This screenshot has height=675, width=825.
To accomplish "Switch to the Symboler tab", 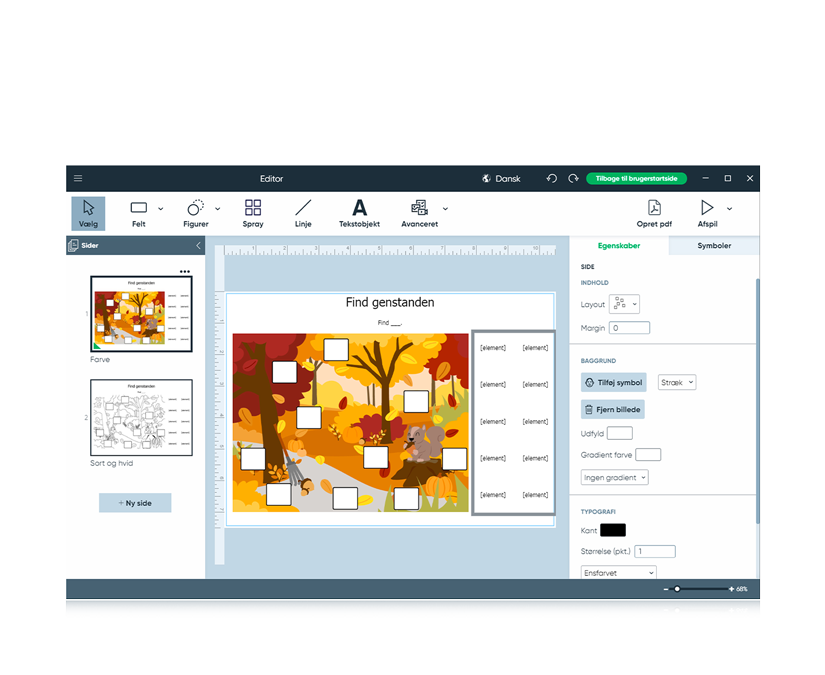I will [x=713, y=246].
